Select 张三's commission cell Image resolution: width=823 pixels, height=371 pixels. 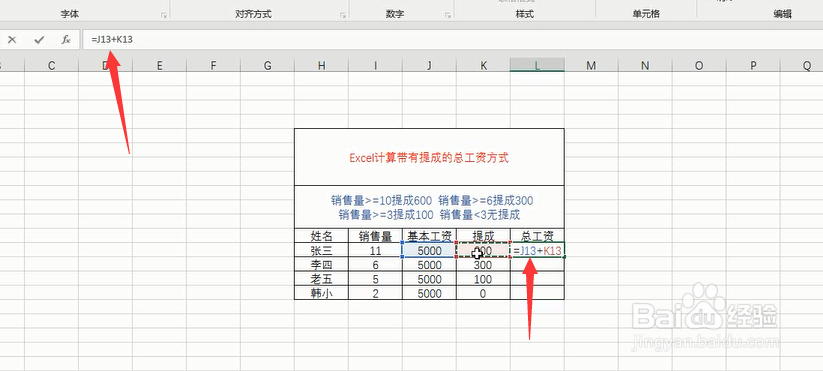point(483,250)
